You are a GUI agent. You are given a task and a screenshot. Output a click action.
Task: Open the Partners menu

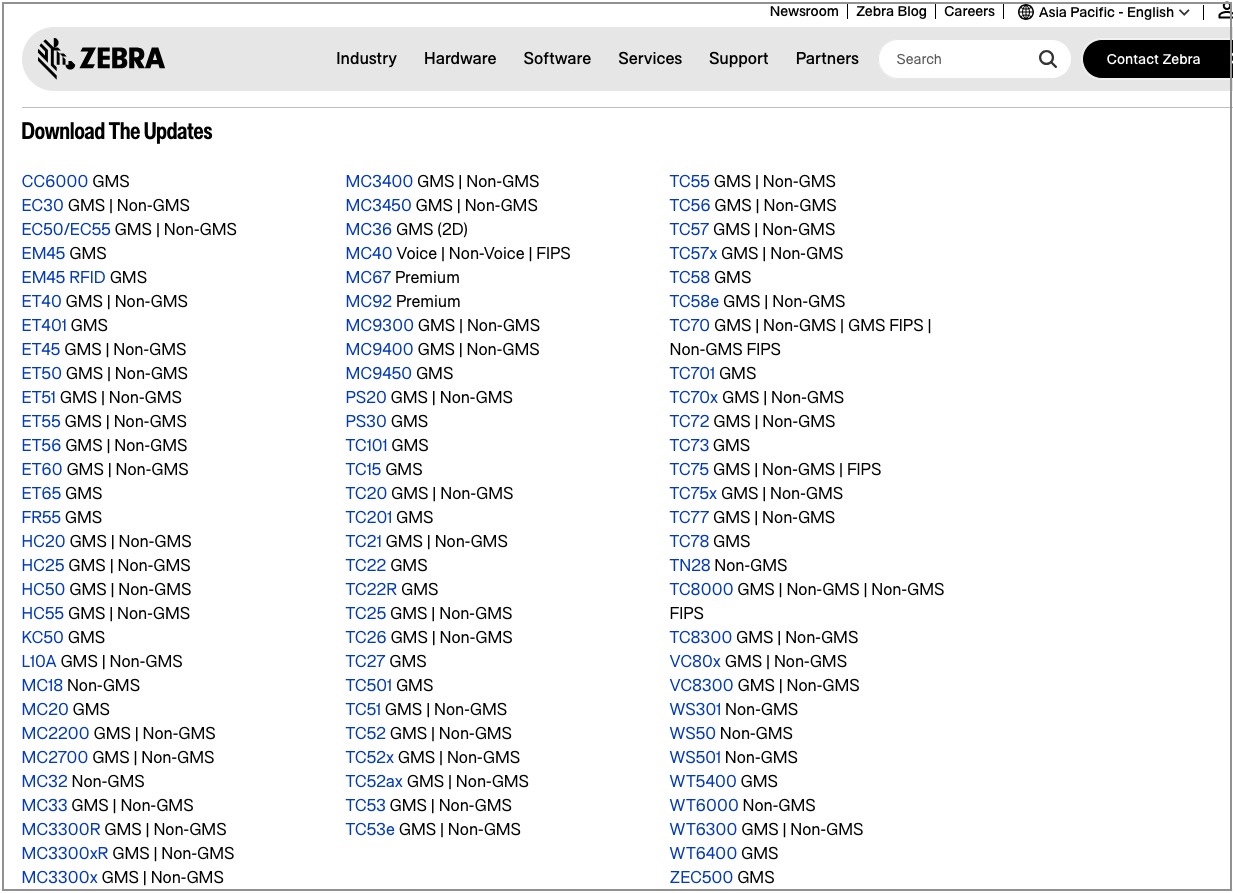click(x=827, y=59)
